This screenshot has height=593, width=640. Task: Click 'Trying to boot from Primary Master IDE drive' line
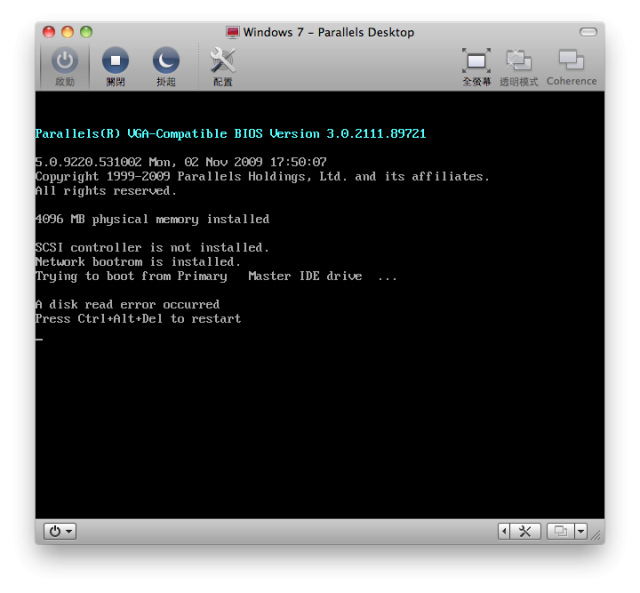(216, 277)
